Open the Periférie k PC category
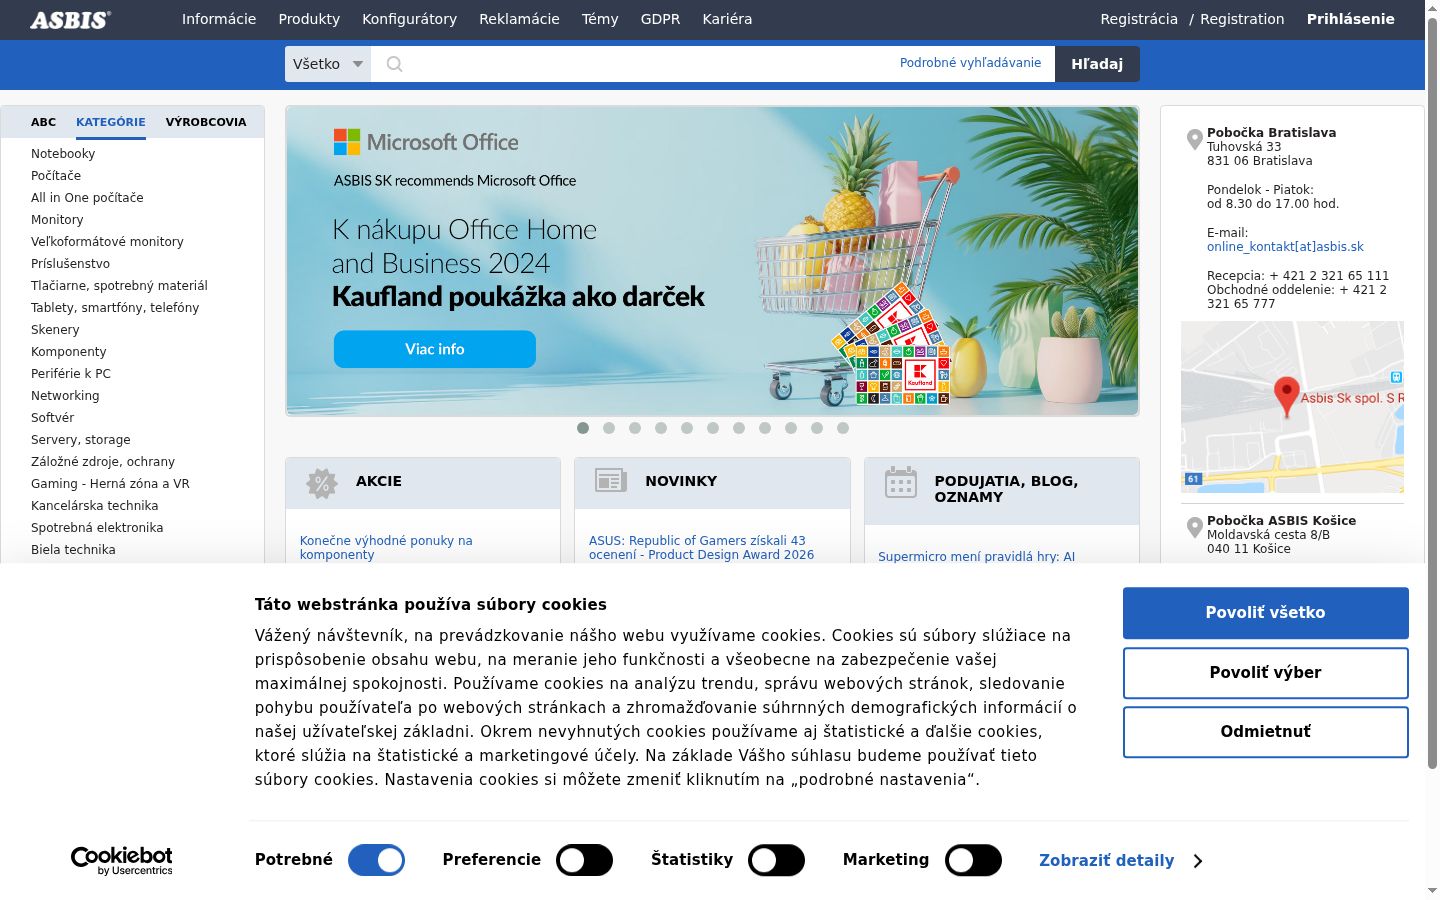The height and width of the screenshot is (900, 1440). pyautogui.click(x=71, y=374)
